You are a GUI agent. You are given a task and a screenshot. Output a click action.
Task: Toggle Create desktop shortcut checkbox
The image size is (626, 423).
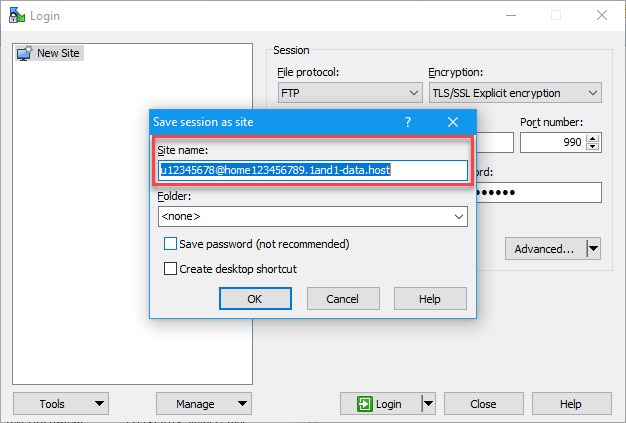pyautogui.click(x=171, y=269)
